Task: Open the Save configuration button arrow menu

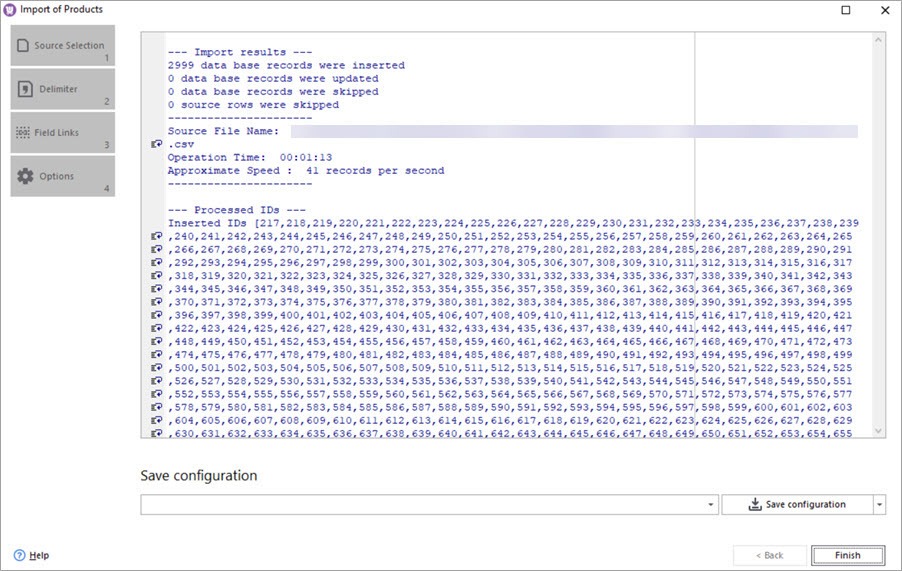Action: point(880,505)
